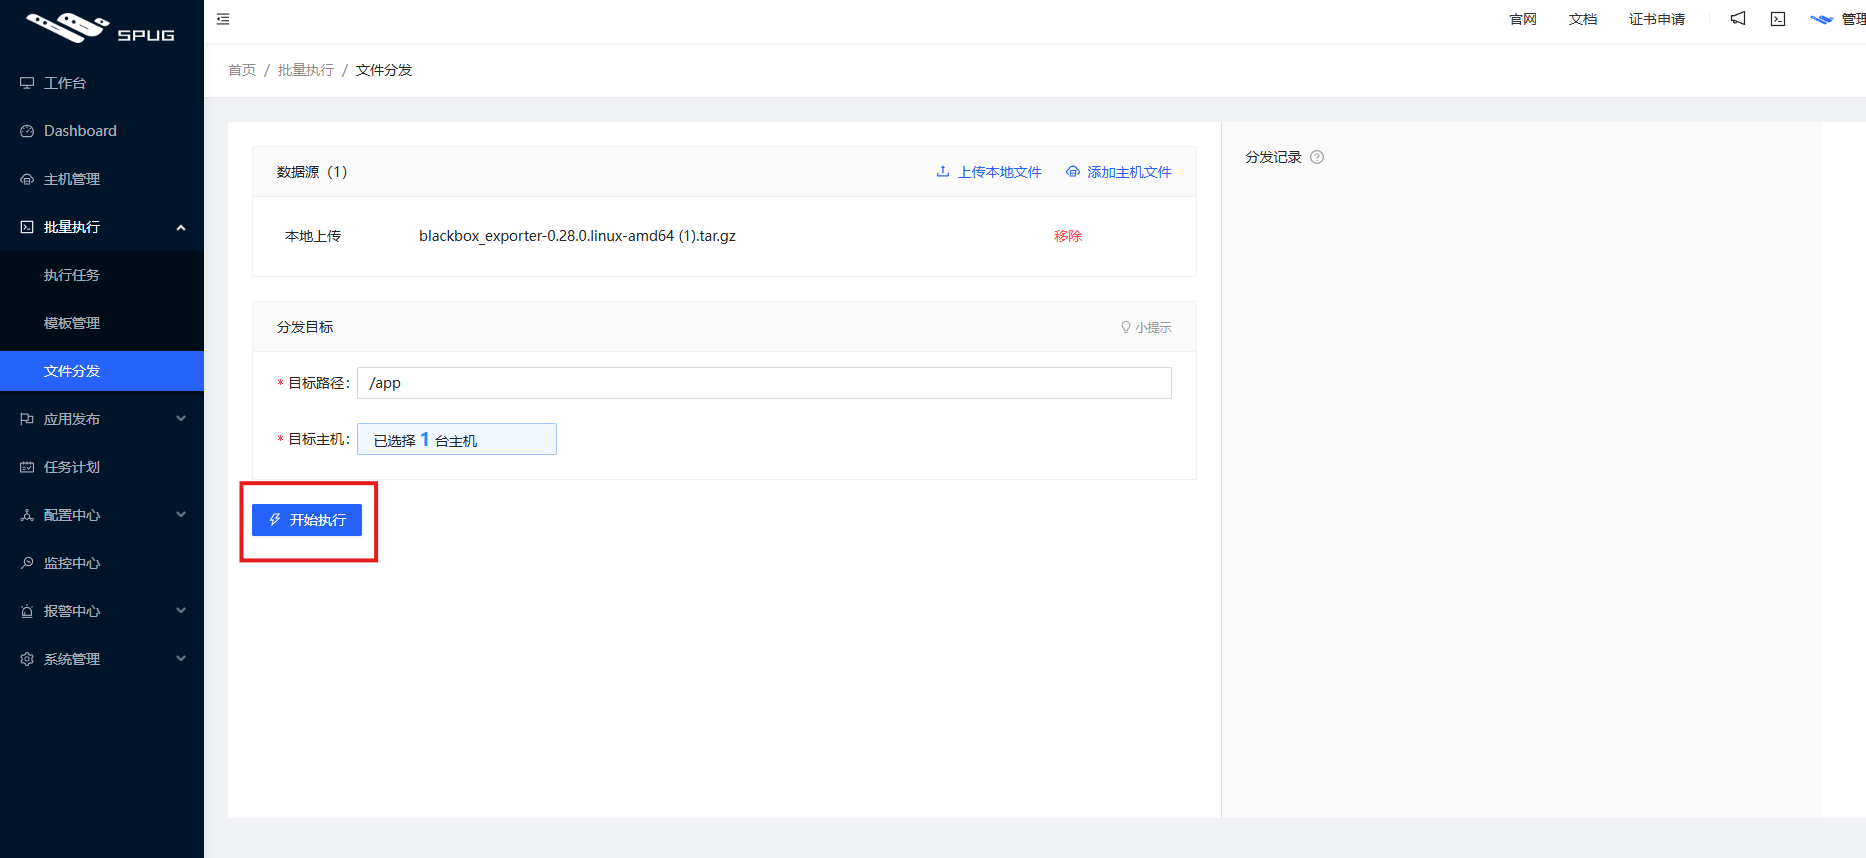The height and width of the screenshot is (858, 1866).
Task: Click the 上传本地文件 link
Action: click(x=989, y=172)
